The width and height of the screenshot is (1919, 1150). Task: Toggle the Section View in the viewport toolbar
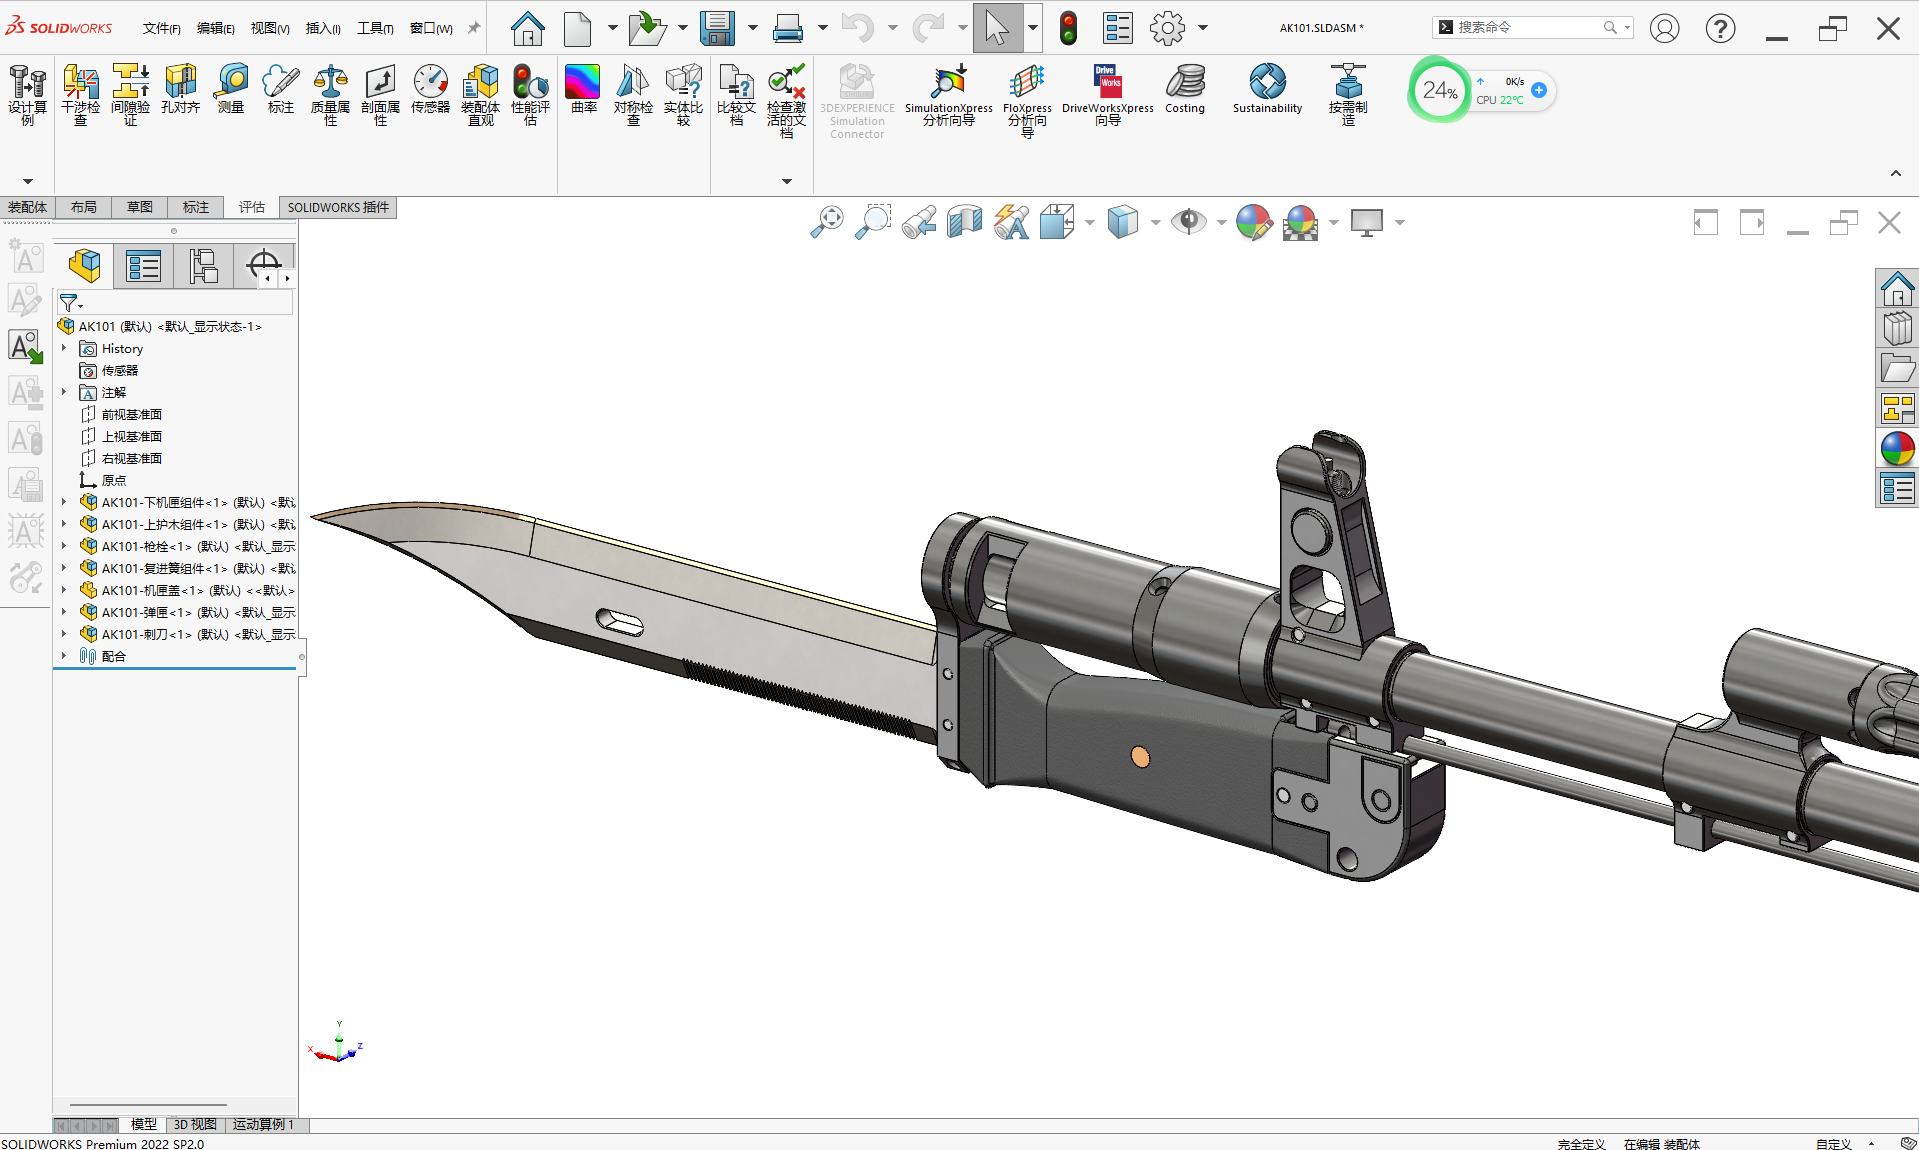[964, 222]
